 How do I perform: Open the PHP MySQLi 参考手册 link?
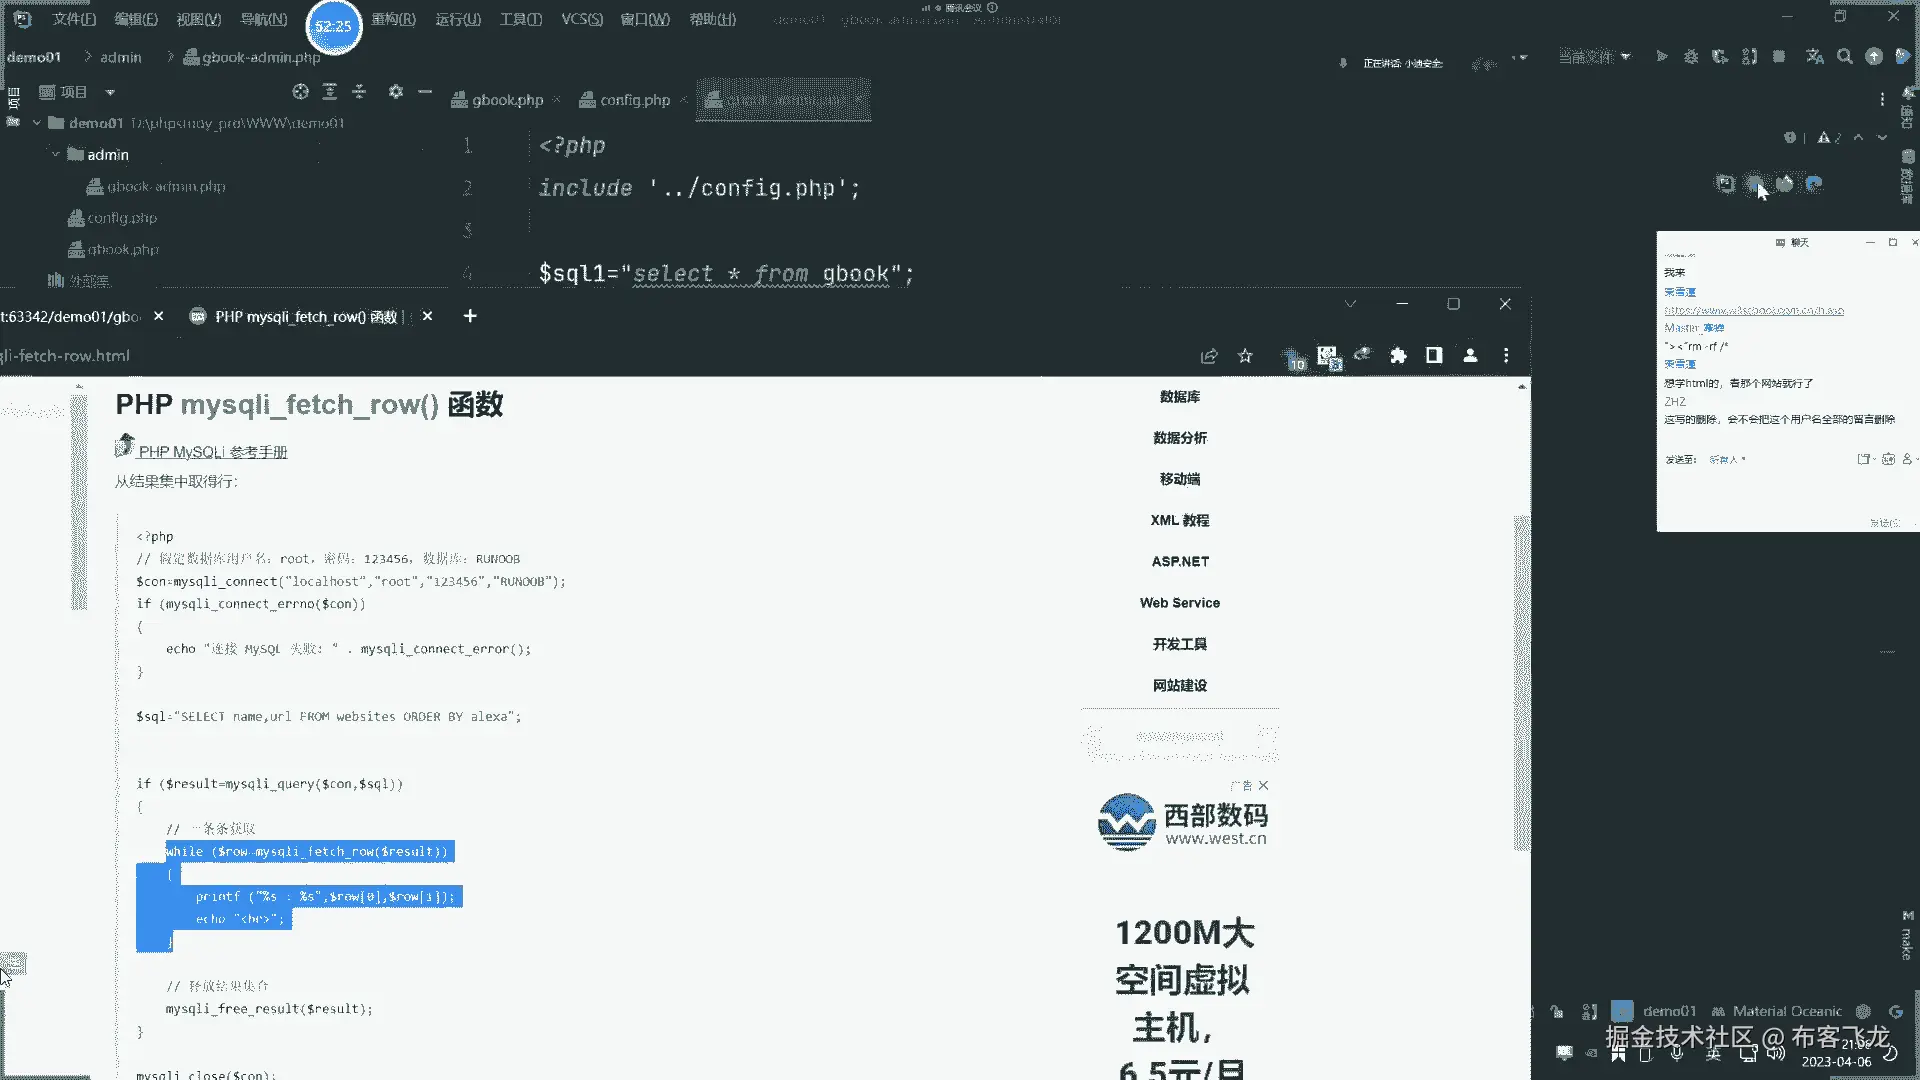(212, 452)
